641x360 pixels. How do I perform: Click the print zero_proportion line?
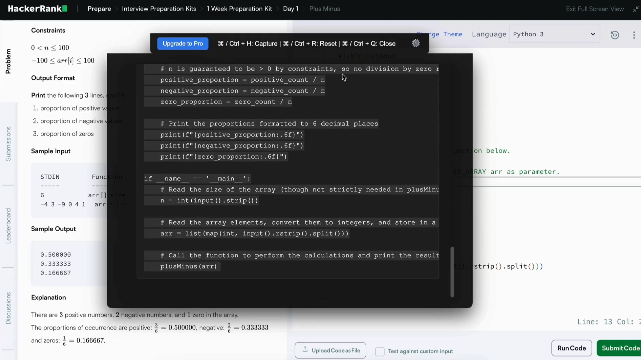coord(224,157)
